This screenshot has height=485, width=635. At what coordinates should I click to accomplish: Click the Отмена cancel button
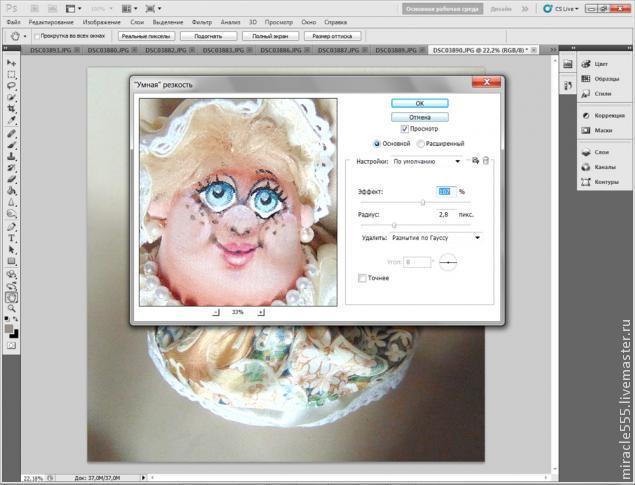pyautogui.click(x=419, y=116)
